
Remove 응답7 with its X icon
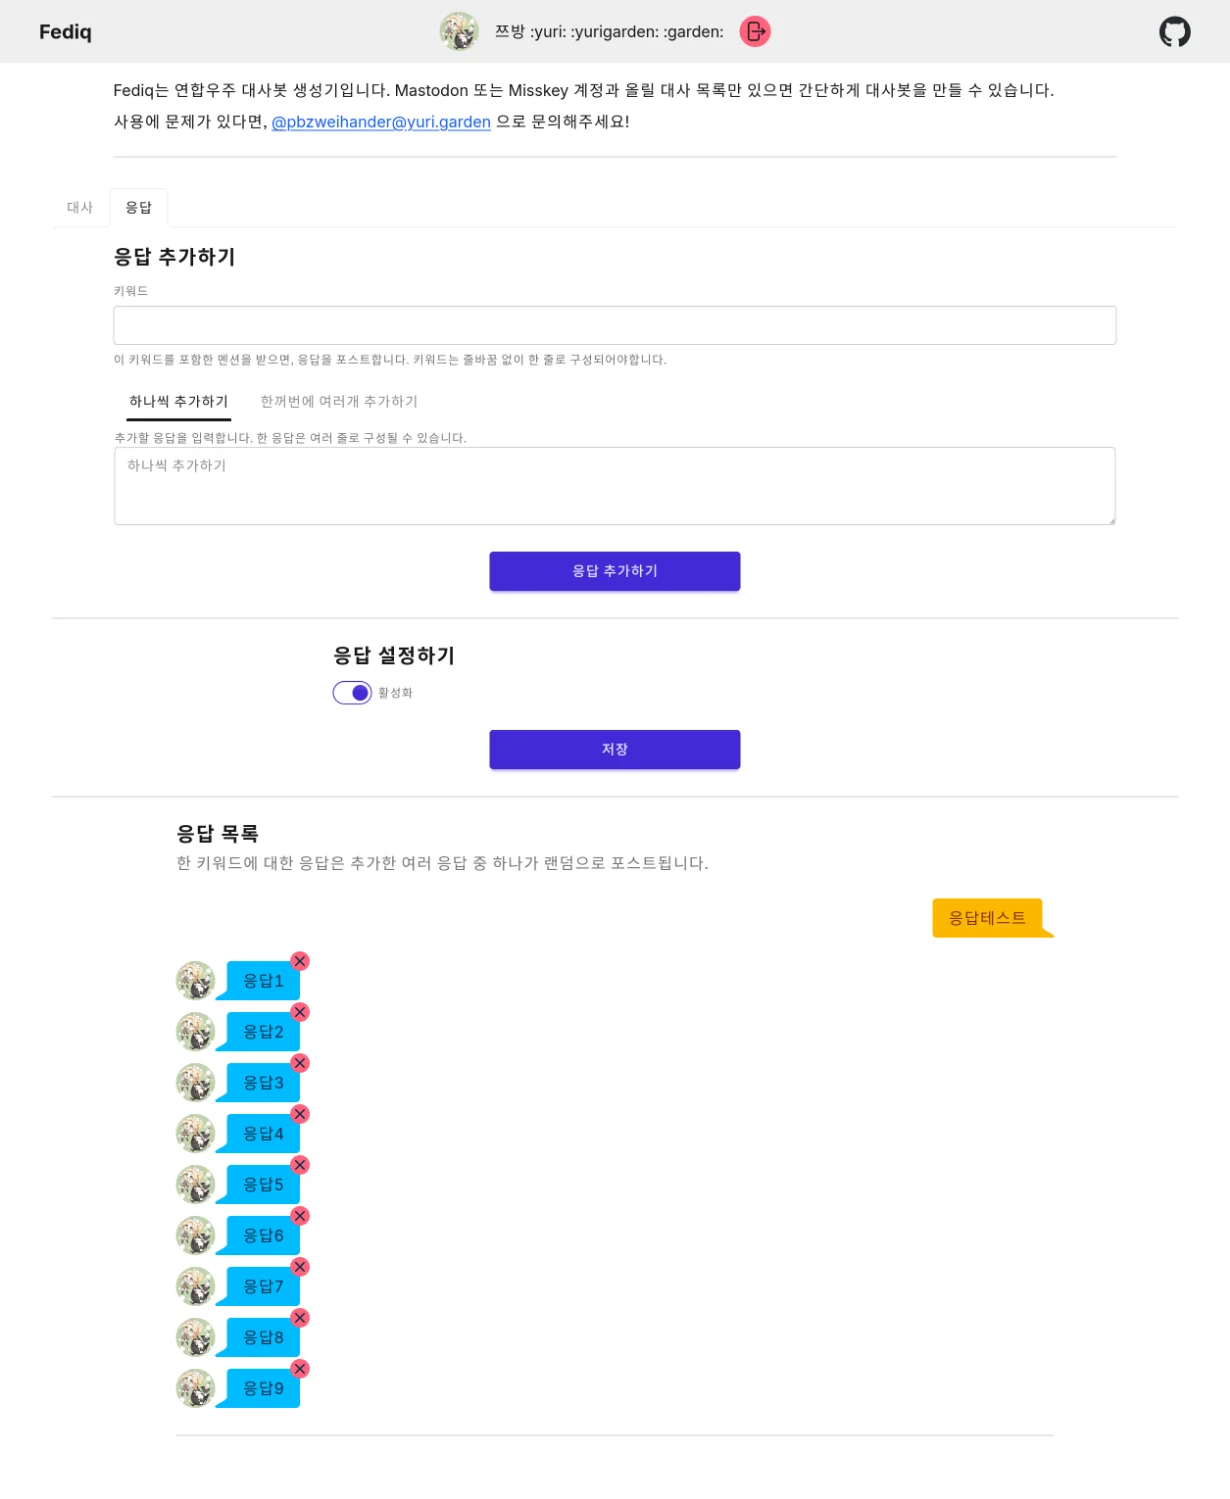click(x=300, y=1267)
